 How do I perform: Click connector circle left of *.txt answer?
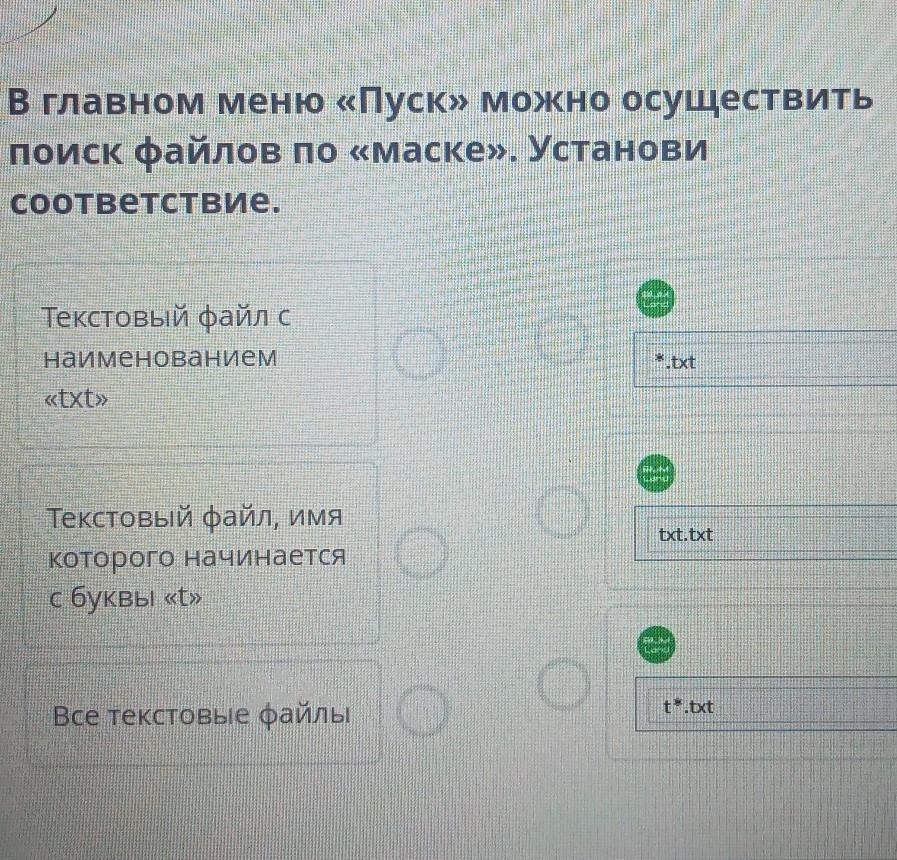[x=564, y=338]
